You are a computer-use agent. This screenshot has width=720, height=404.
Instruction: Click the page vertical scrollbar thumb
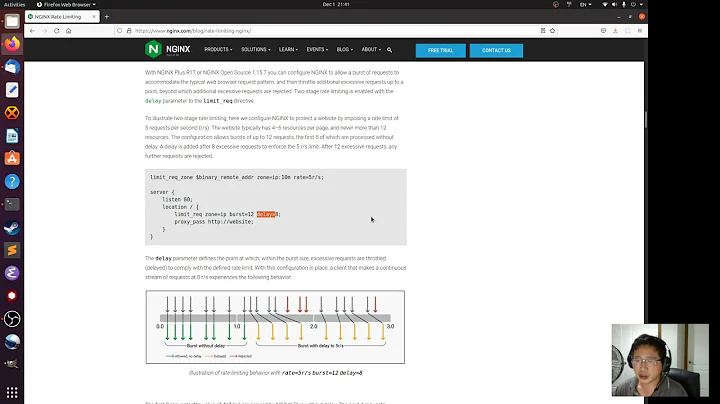click(646, 119)
